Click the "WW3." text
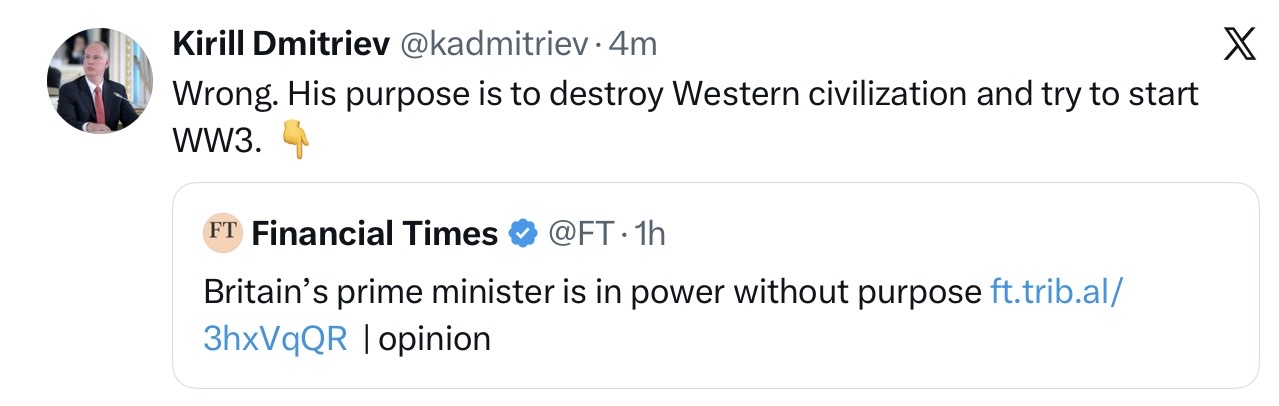 pos(217,142)
